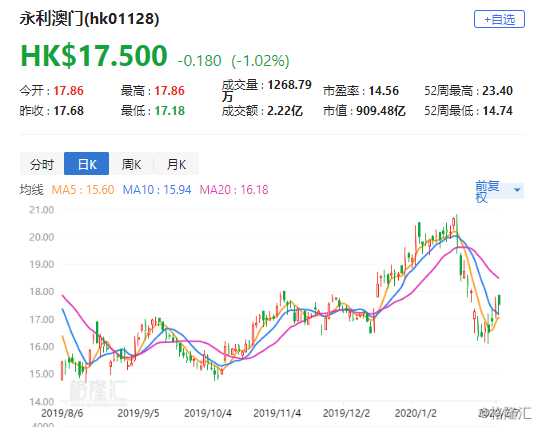Click the 20.00 price axis label
539x427 pixels.
(42, 237)
